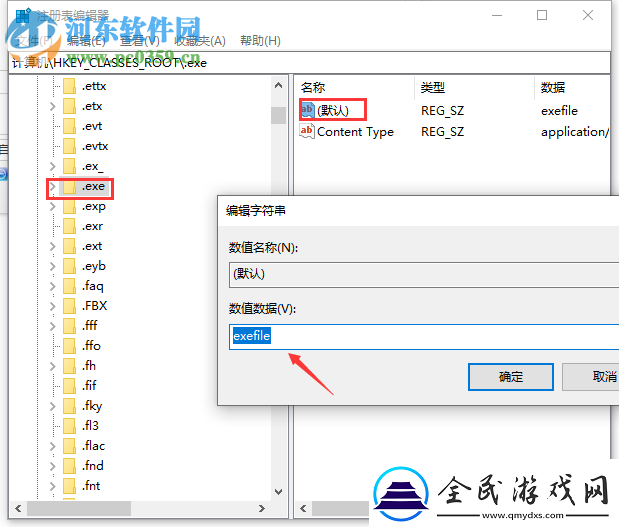This screenshot has width=619, height=527.
Task: Maximize the registry editor window
Action: (x=542, y=15)
